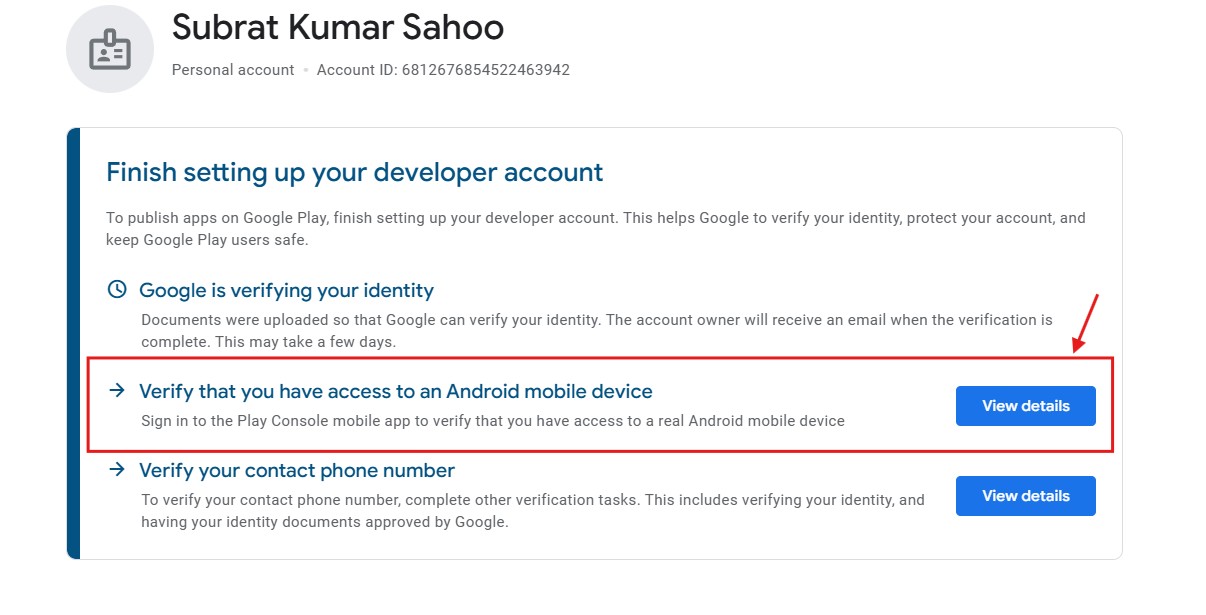
Task: Click the dot separator before Account ID
Action: (306, 71)
